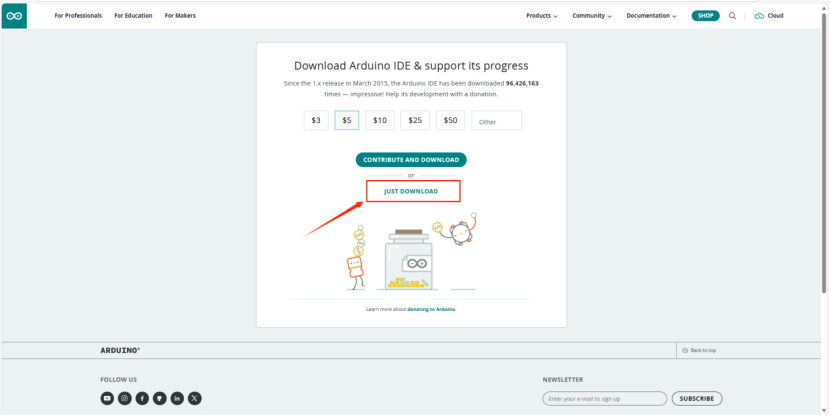Expand the Community dropdown menu
The width and height of the screenshot is (830, 416).
click(x=592, y=16)
